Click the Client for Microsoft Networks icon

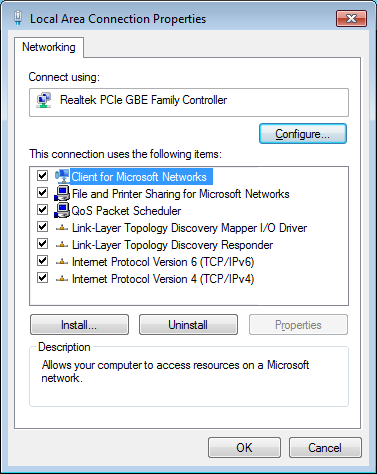pyautogui.click(x=62, y=176)
